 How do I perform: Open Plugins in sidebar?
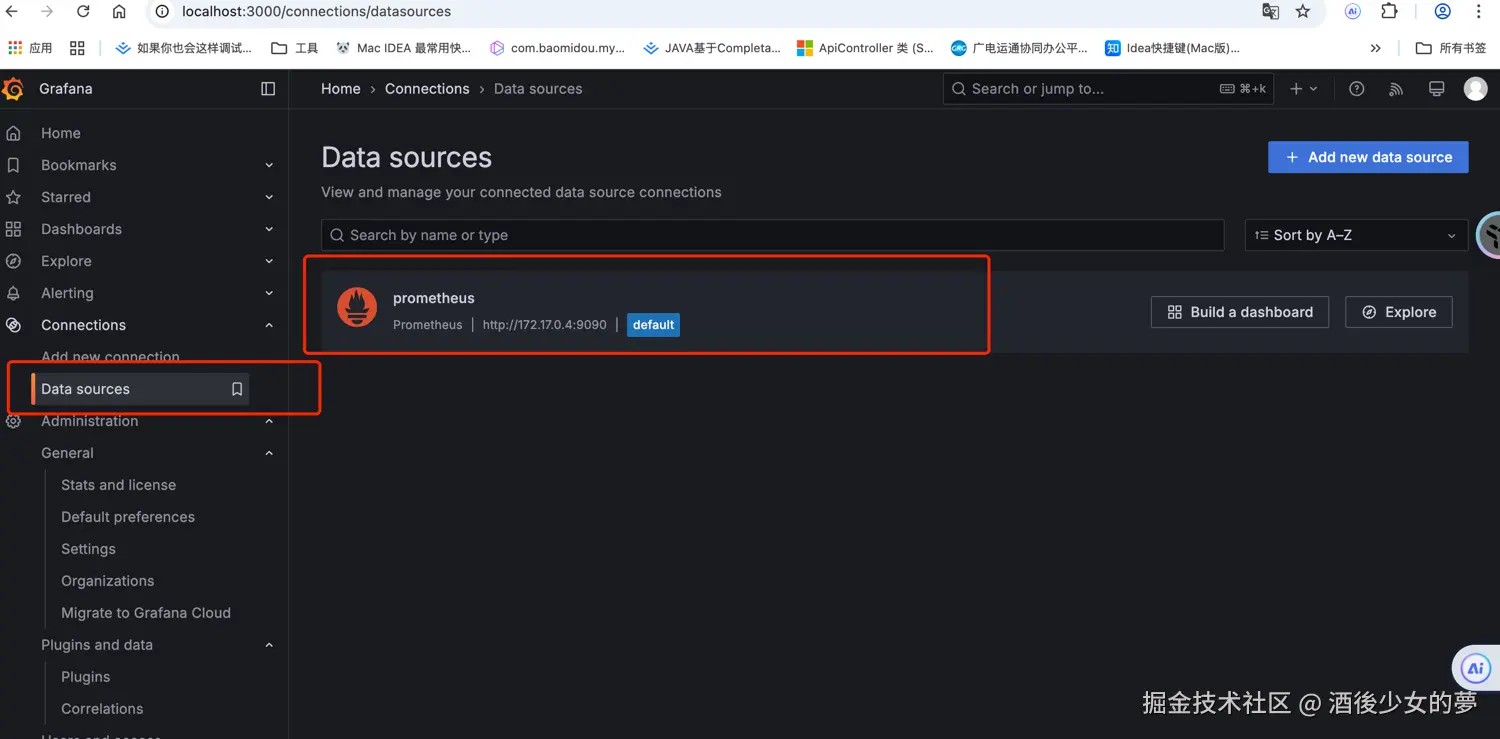pyautogui.click(x=86, y=677)
